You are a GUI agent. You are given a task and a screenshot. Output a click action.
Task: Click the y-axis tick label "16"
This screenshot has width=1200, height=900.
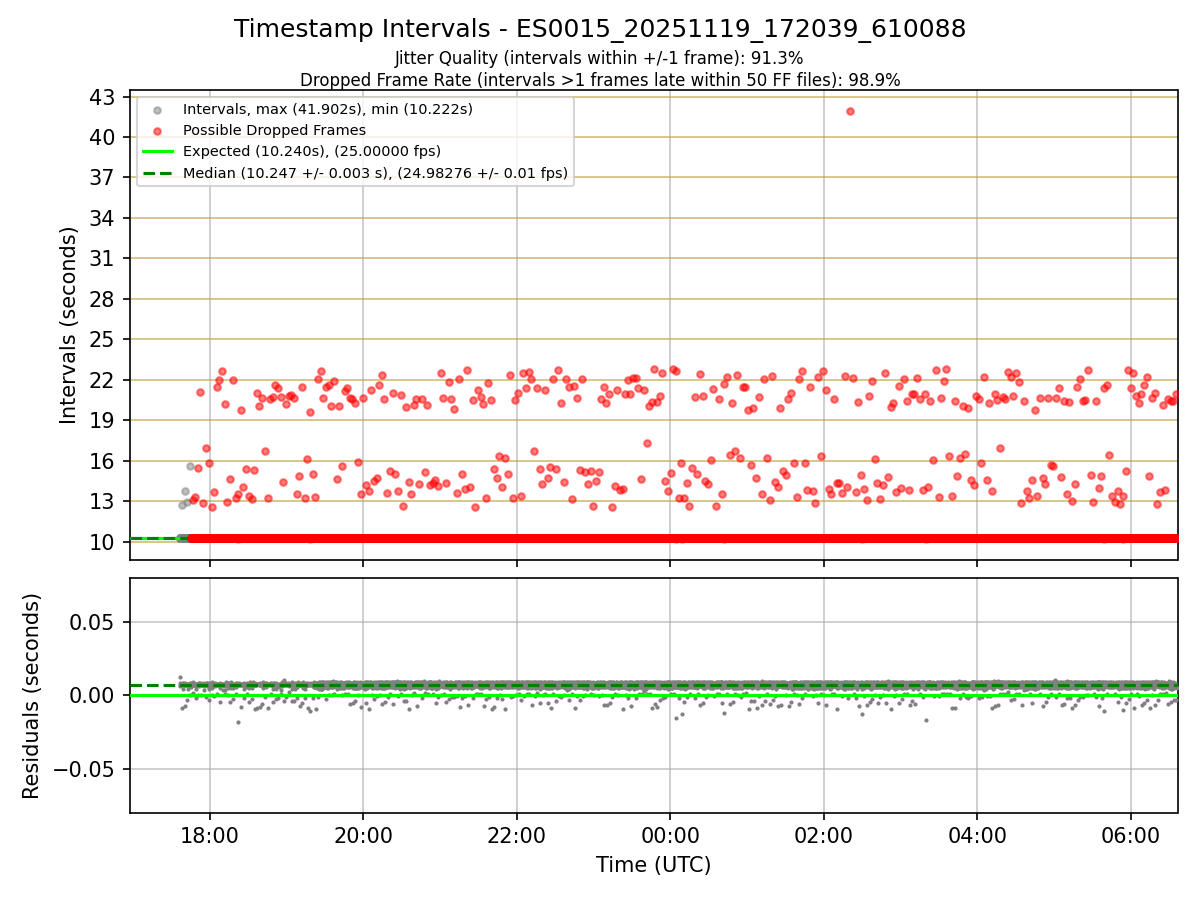click(104, 461)
